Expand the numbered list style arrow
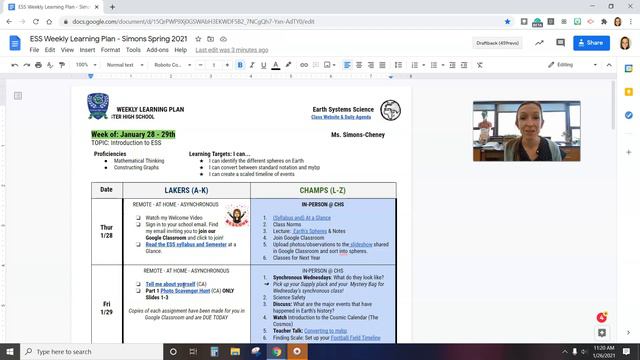640x360 pixels. pos(424,65)
